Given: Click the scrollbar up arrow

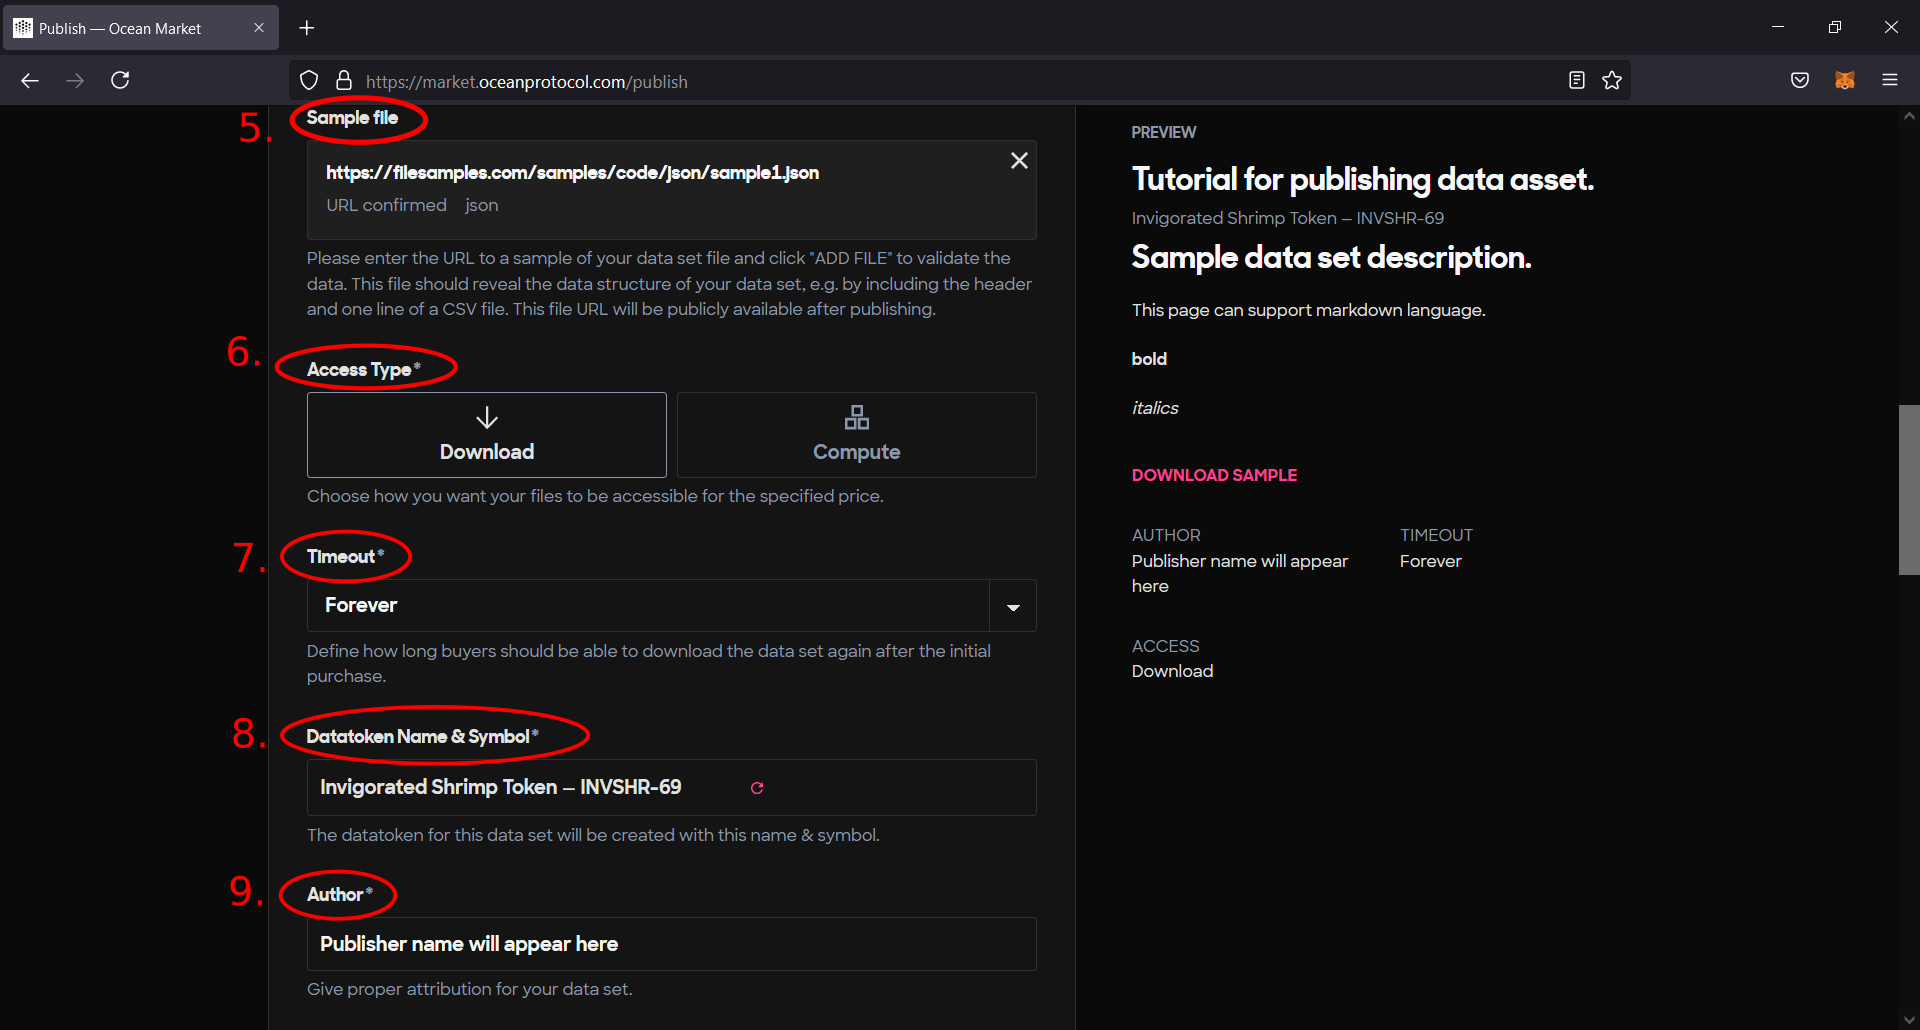Looking at the screenshot, I should point(1909,116).
